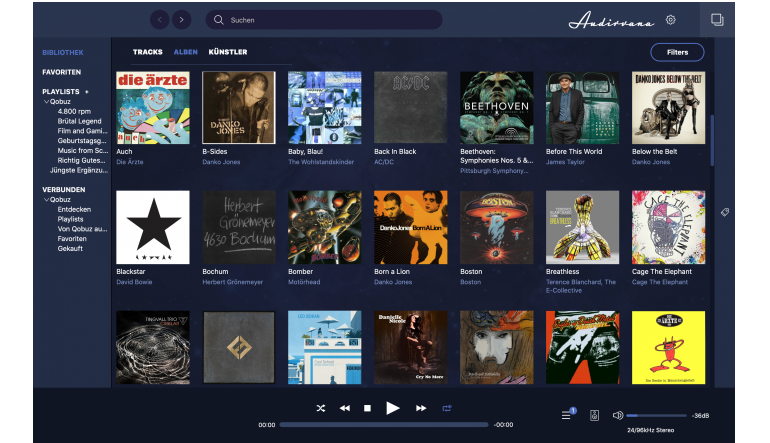Image resolution: width=770 pixels, height=443 pixels.
Task: Mute using the speaker icon
Action: pyautogui.click(x=618, y=415)
